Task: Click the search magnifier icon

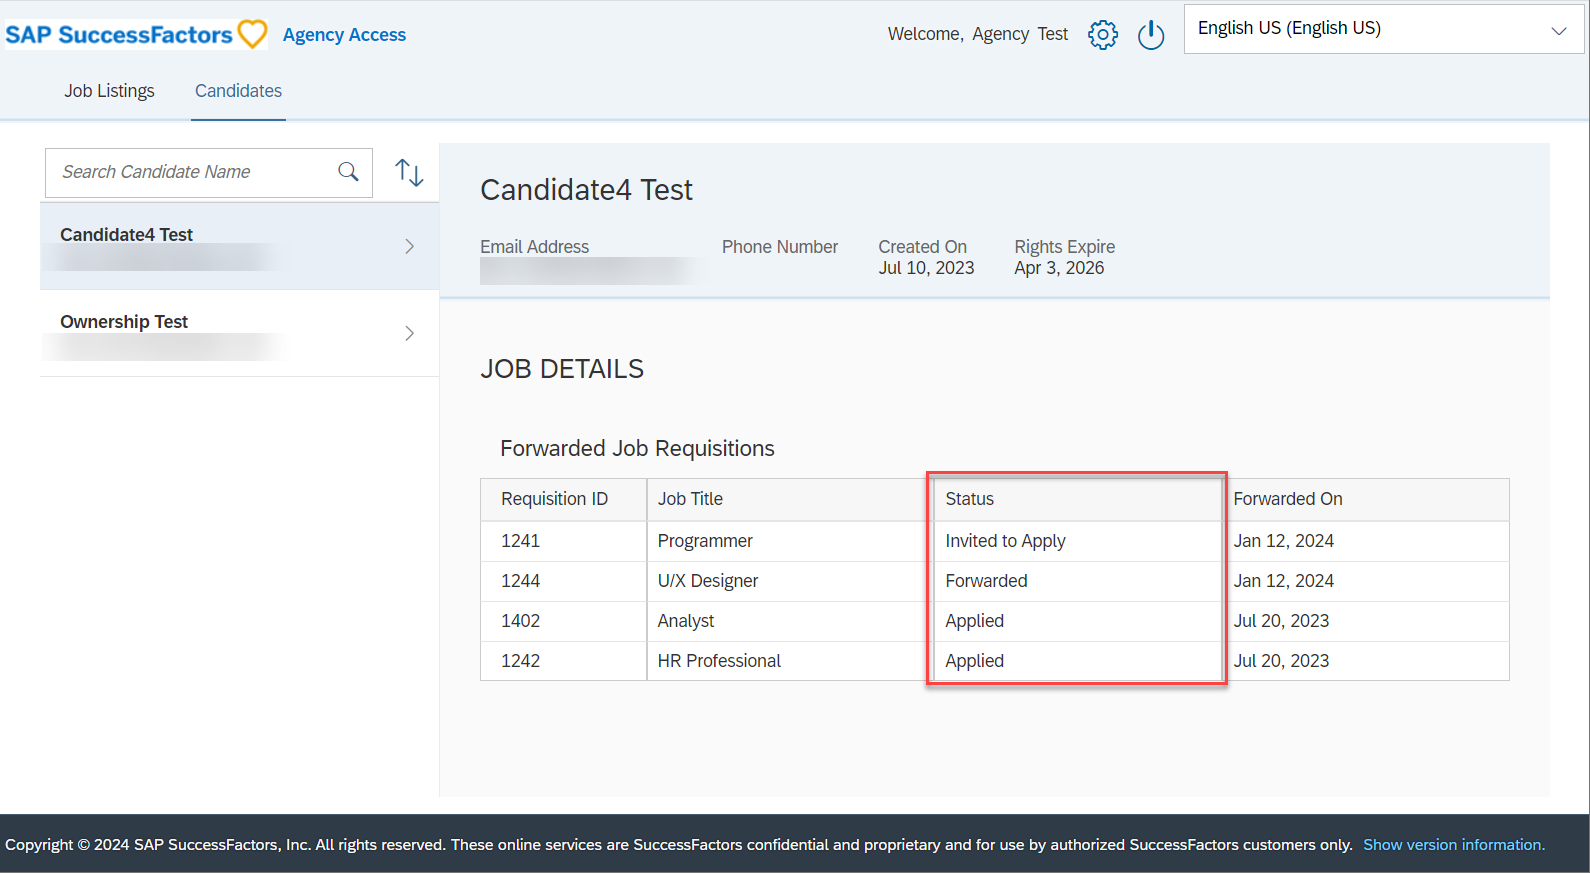Action: 348,172
